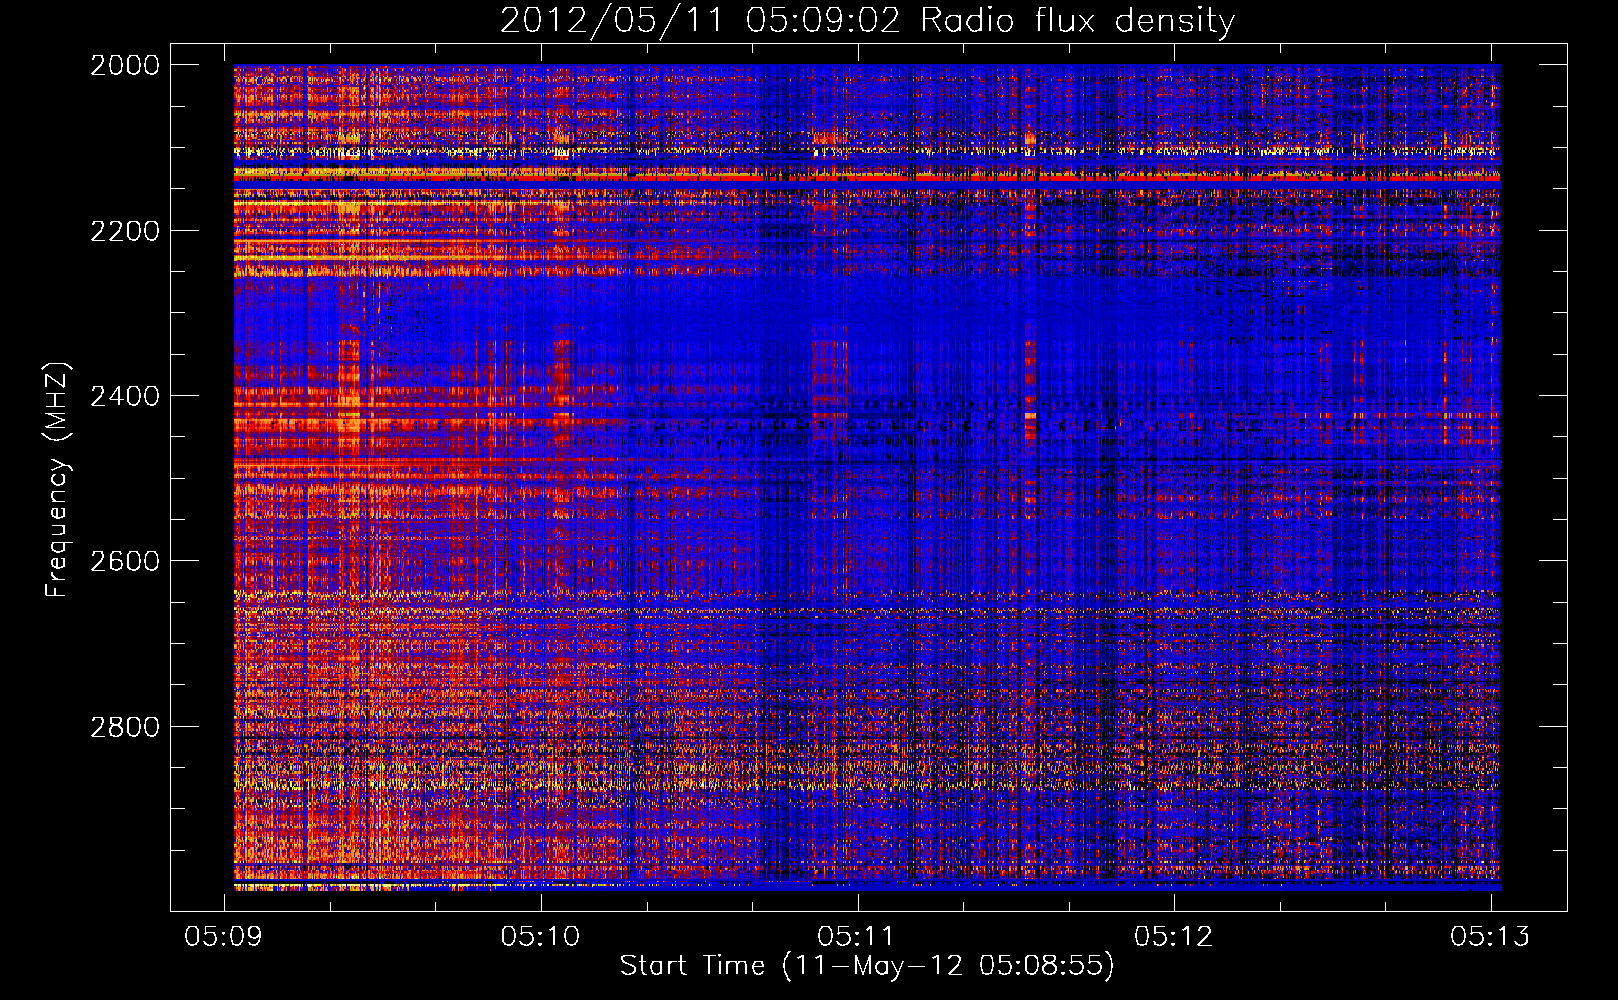Click the 05:11 time tick label
Viewport: 1618px width, 1000px height.
tap(857, 936)
